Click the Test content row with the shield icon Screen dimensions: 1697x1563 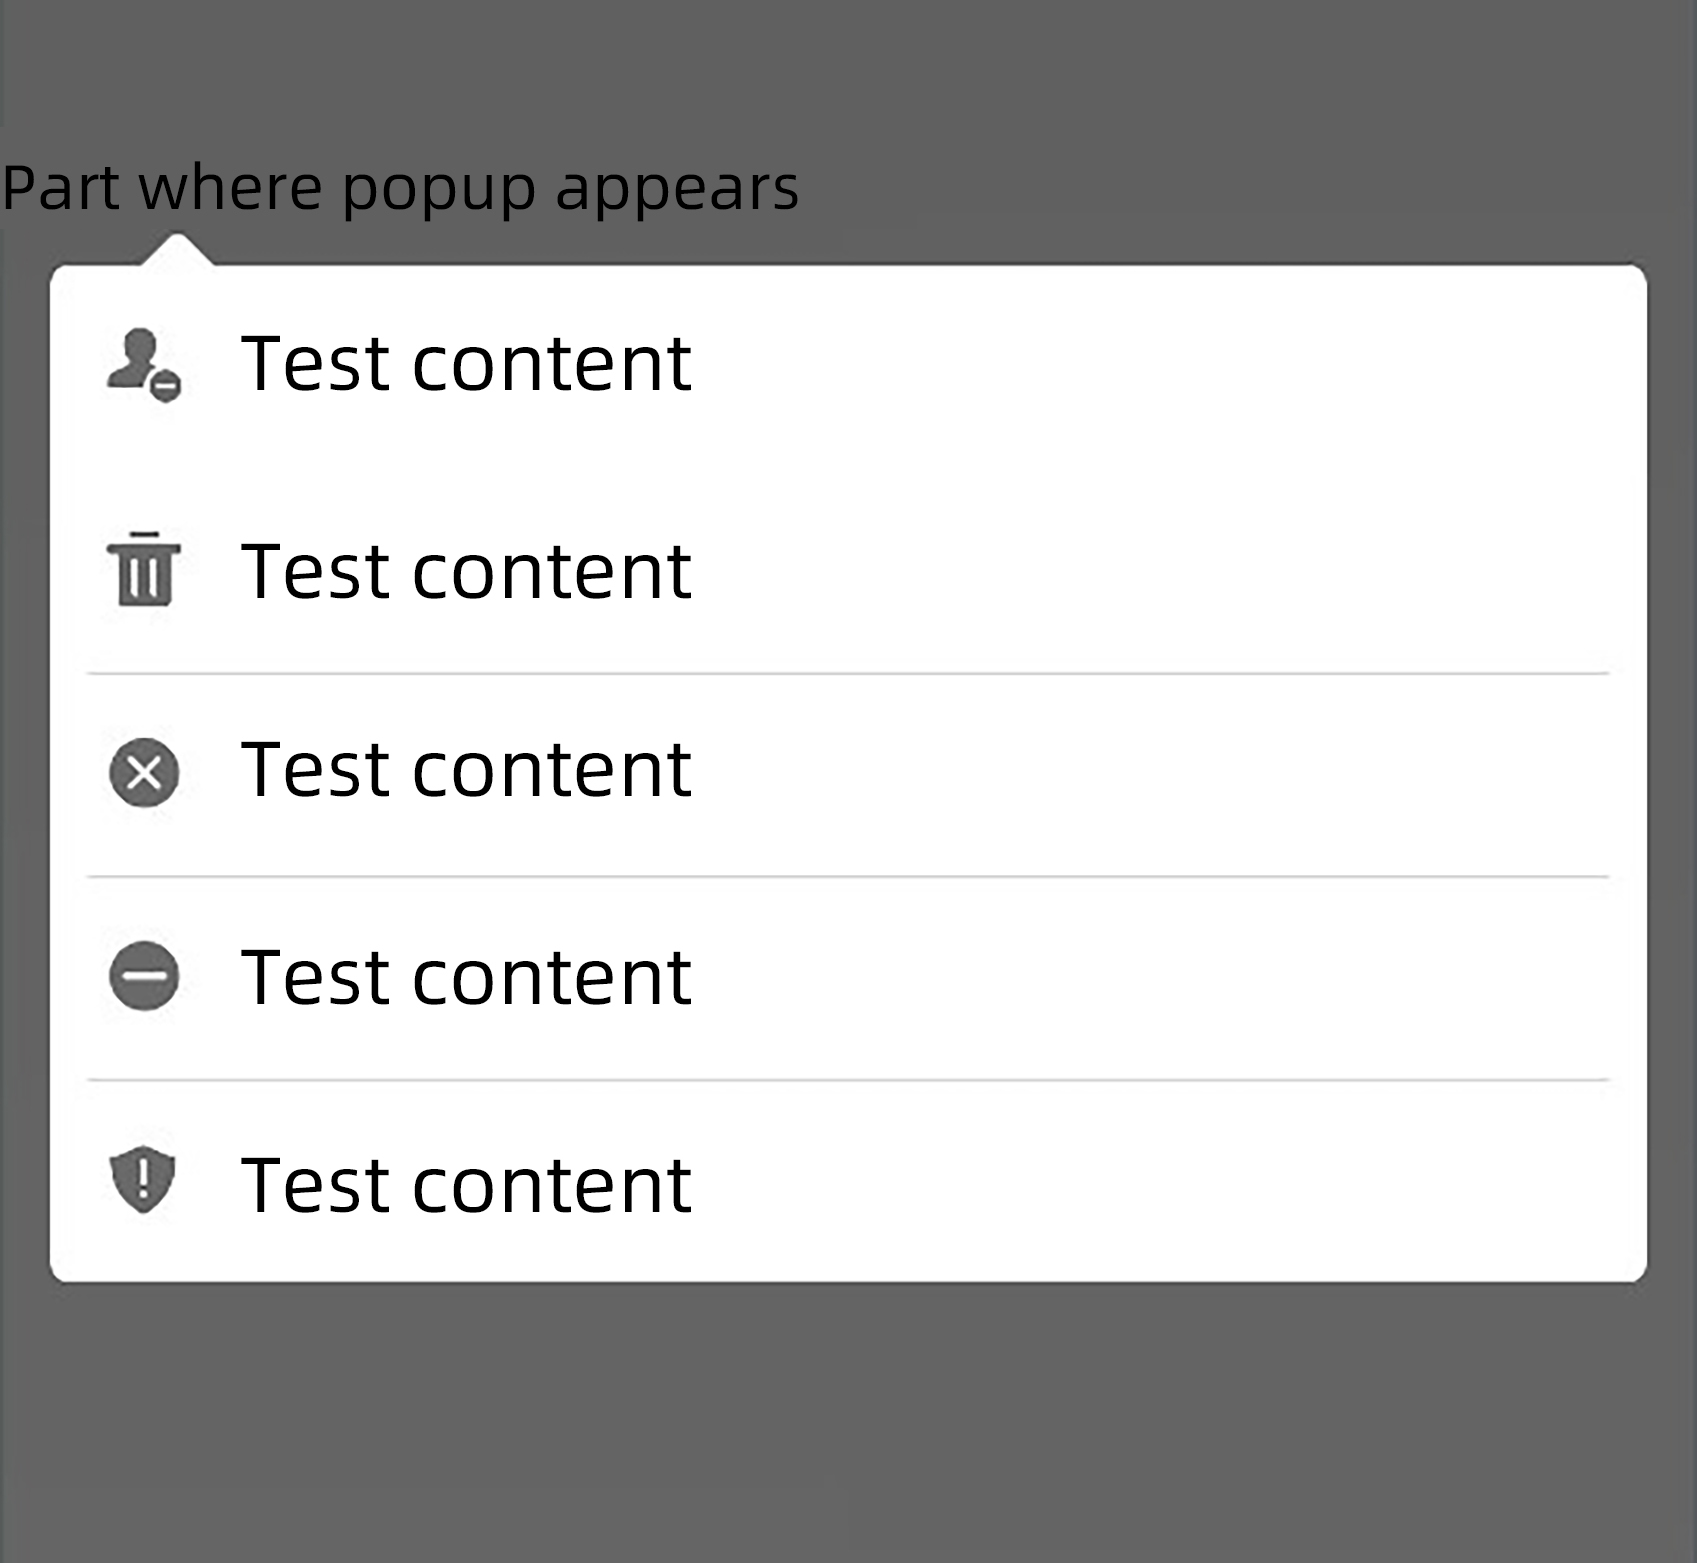[466, 1183]
